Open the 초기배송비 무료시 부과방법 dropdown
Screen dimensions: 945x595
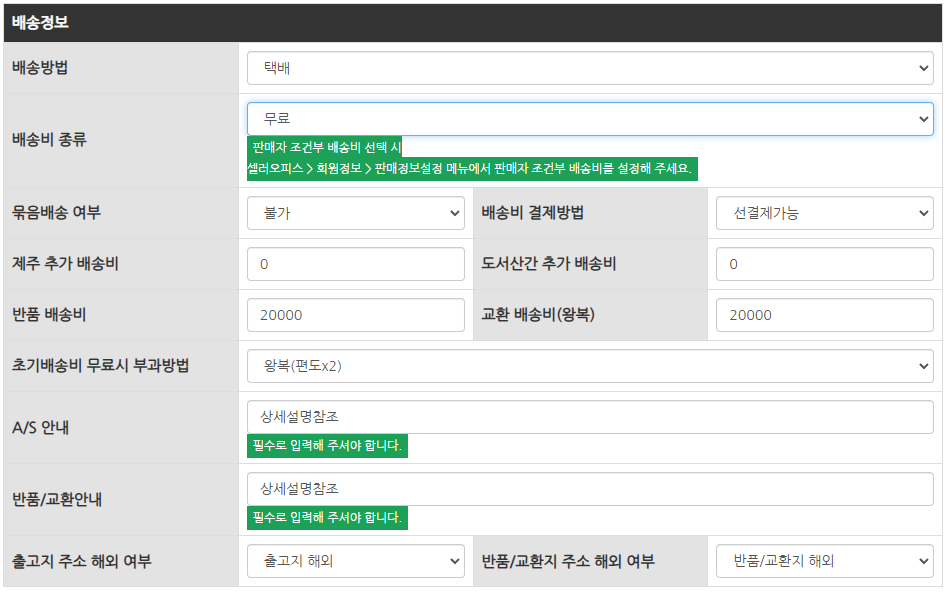[x=590, y=366]
